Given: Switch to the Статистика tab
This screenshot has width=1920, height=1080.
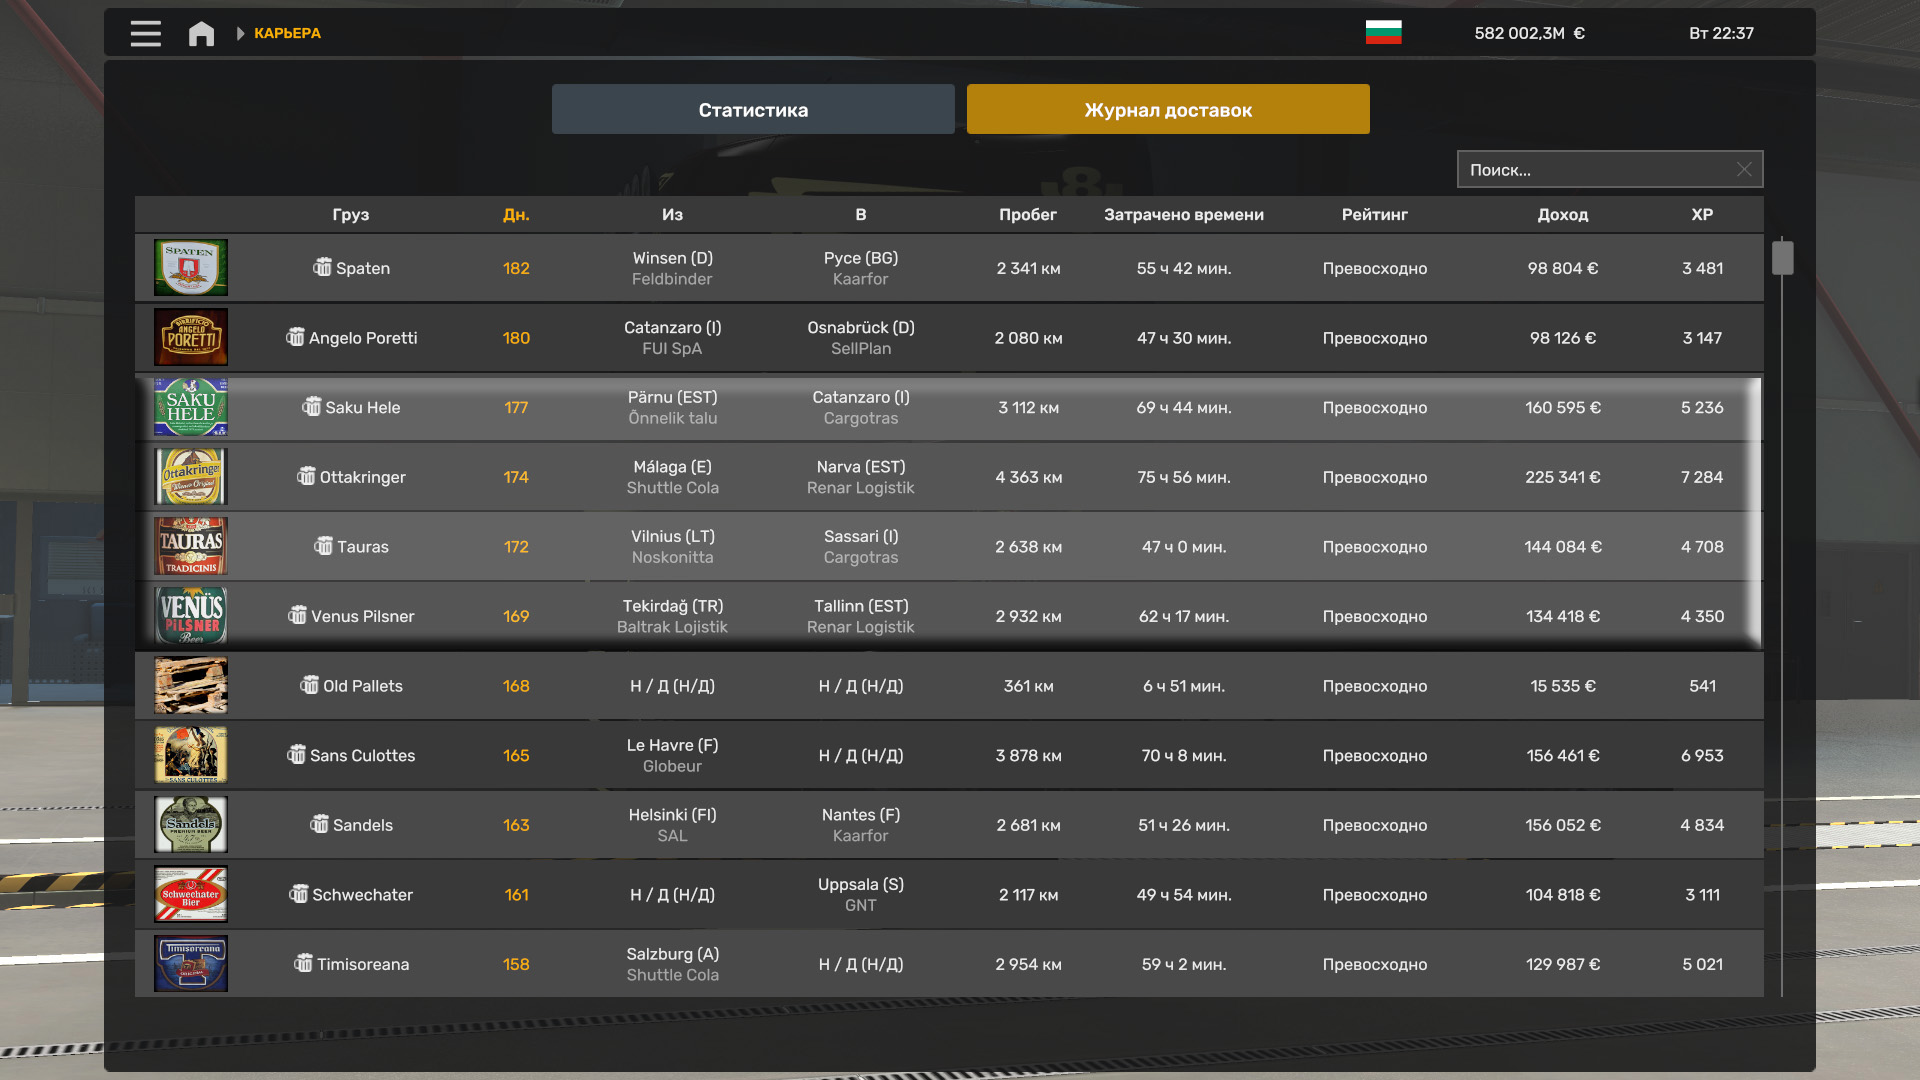Looking at the screenshot, I should (x=753, y=109).
